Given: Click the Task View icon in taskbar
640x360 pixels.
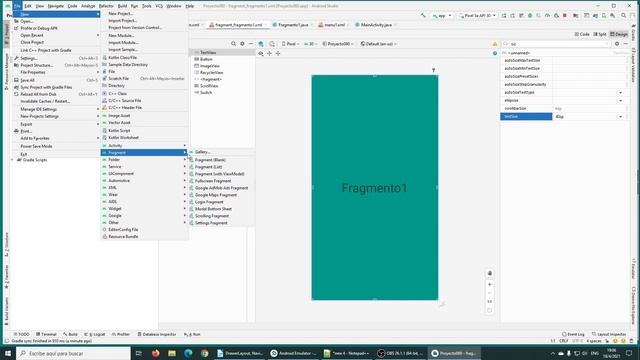Looking at the screenshot, I should [138, 353].
